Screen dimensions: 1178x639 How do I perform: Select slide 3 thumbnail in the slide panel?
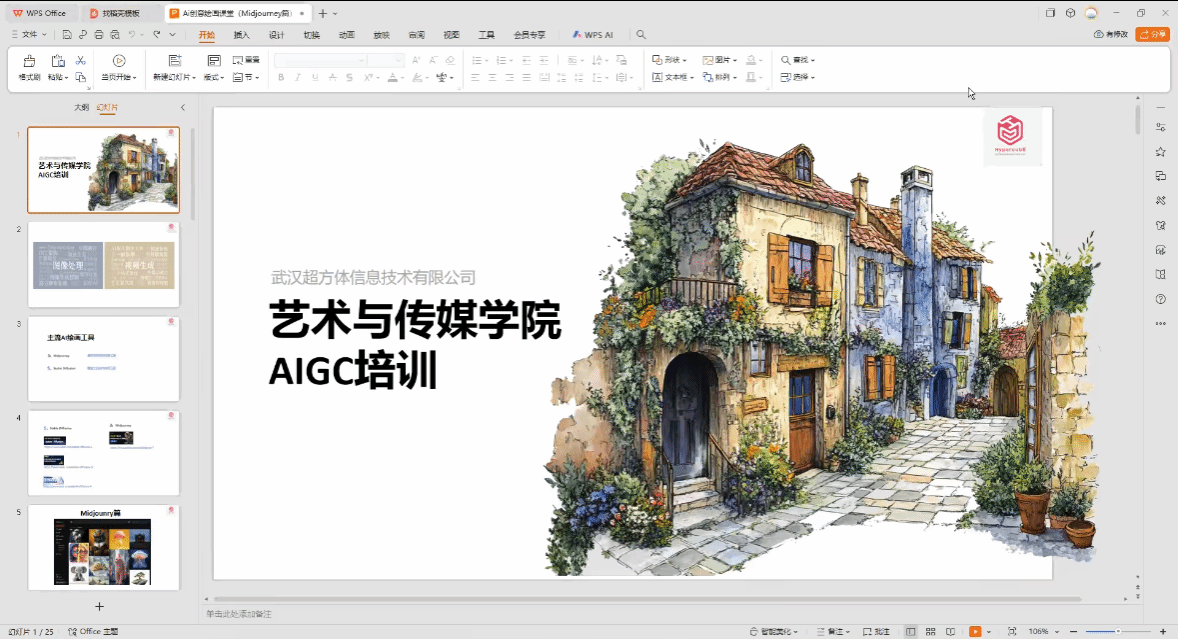pos(103,359)
